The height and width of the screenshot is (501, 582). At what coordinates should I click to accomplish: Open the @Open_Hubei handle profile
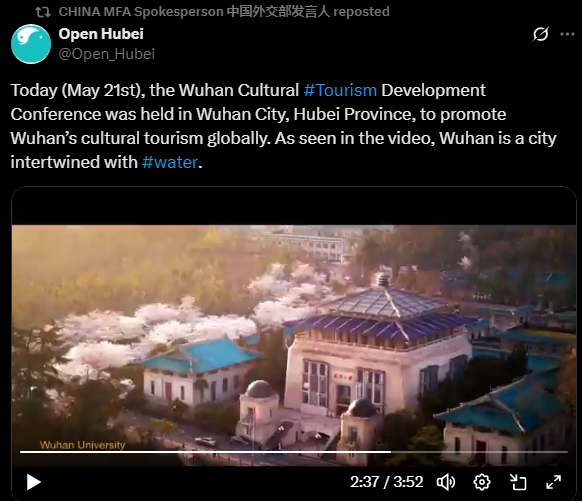pyautogui.click(x=107, y=54)
